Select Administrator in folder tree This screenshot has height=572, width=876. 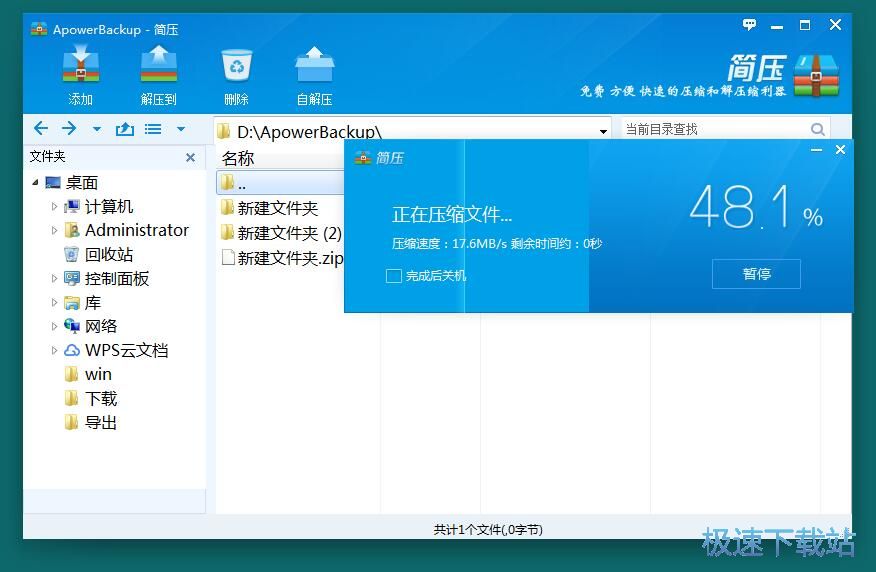(137, 230)
